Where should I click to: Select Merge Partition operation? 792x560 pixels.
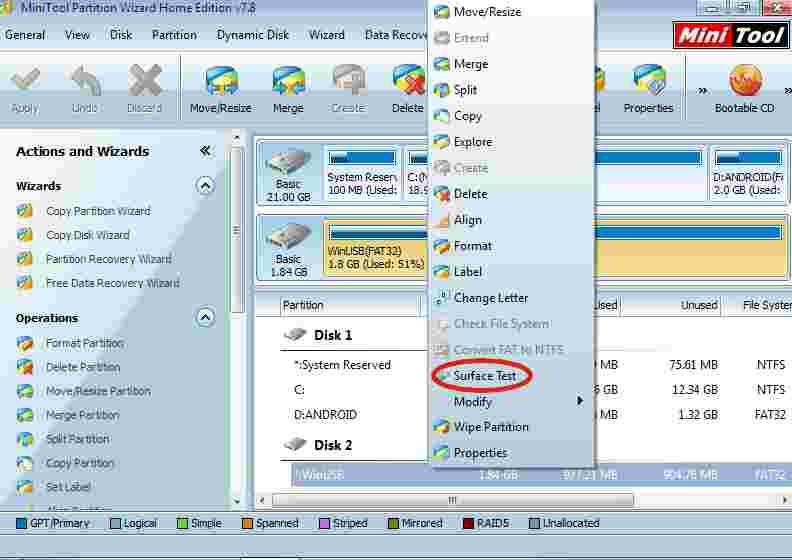82,415
